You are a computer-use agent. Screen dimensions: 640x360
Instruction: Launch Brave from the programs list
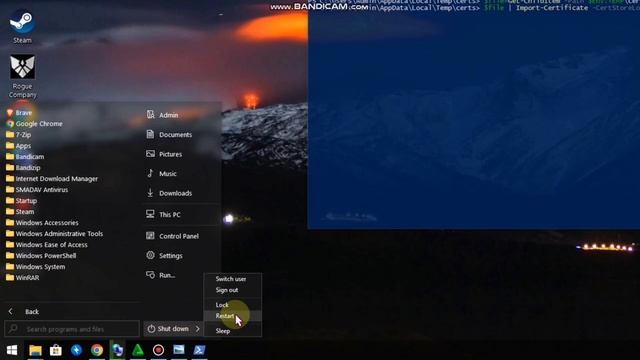coord(19,113)
